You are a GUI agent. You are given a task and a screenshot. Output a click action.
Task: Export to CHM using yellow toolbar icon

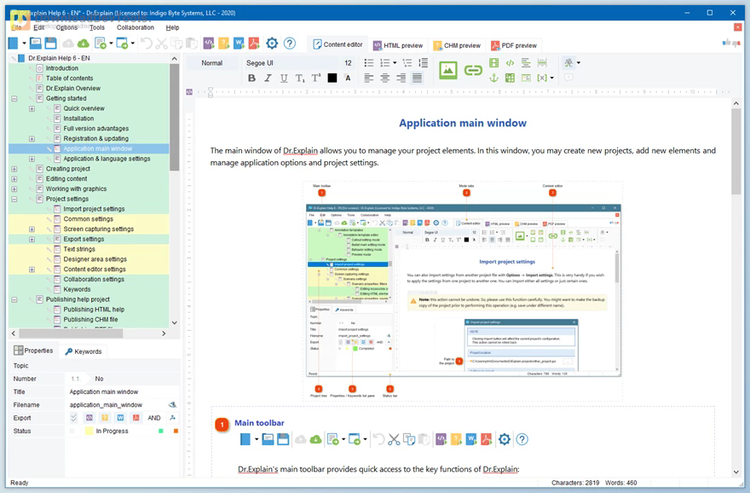(x=223, y=44)
